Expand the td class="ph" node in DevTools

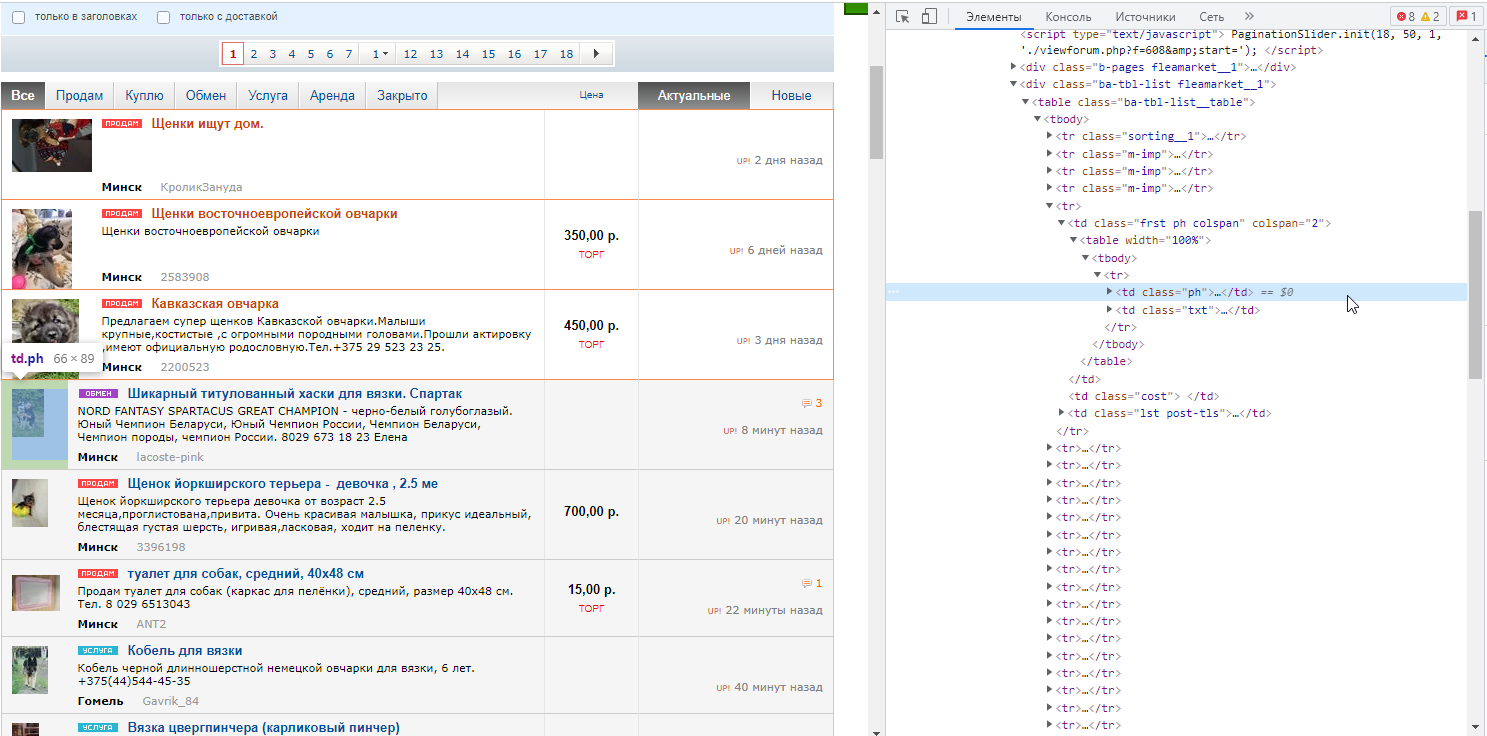(1109, 292)
